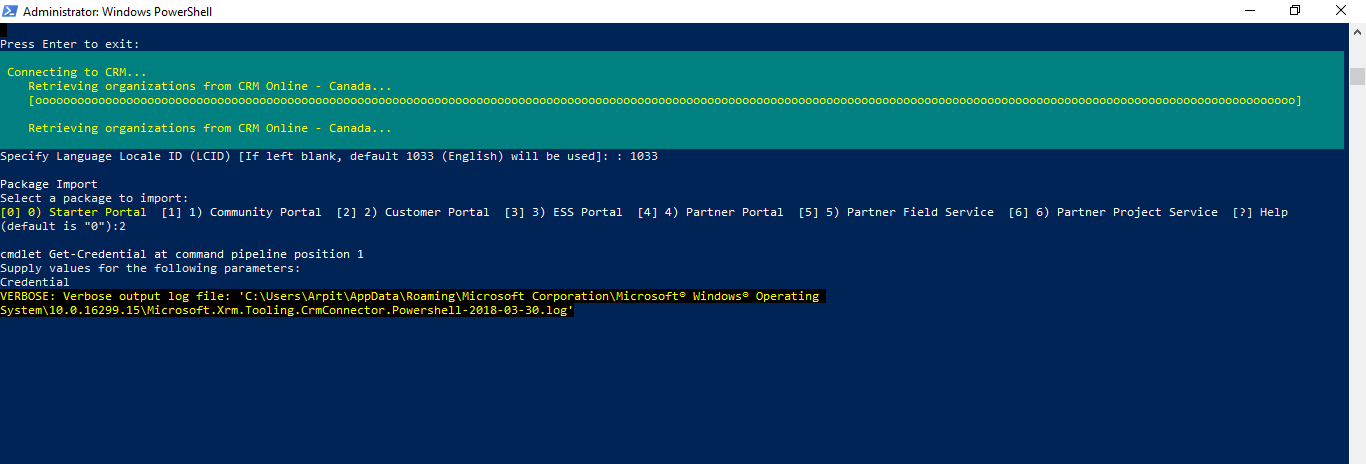
Task: Click the 'Administrator: Windows PowerShell' title text
Action: tap(117, 12)
